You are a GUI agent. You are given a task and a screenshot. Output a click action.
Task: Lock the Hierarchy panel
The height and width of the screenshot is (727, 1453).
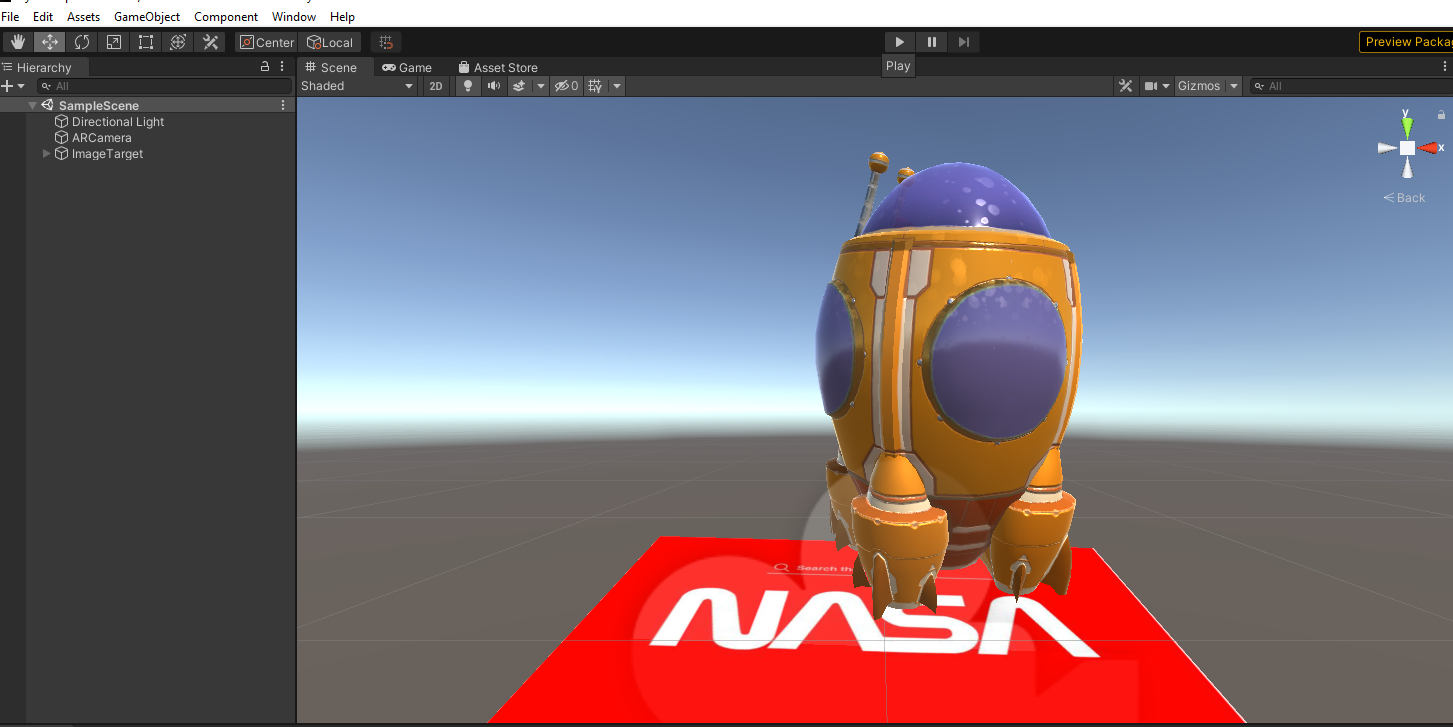tap(265, 67)
